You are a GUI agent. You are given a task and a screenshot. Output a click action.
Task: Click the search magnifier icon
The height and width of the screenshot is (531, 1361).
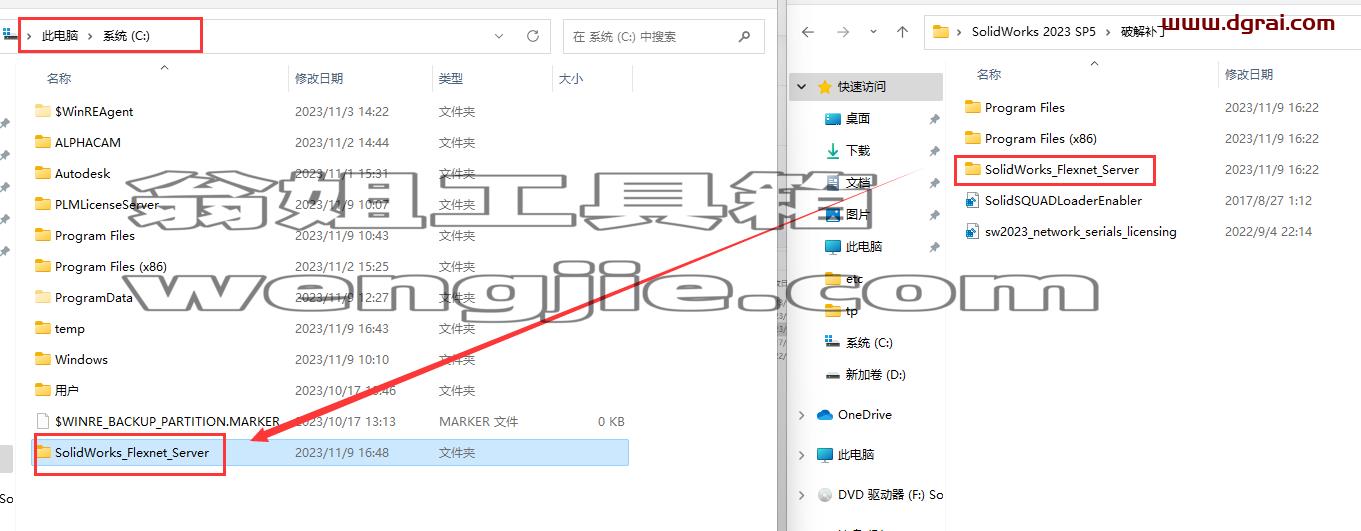point(744,36)
